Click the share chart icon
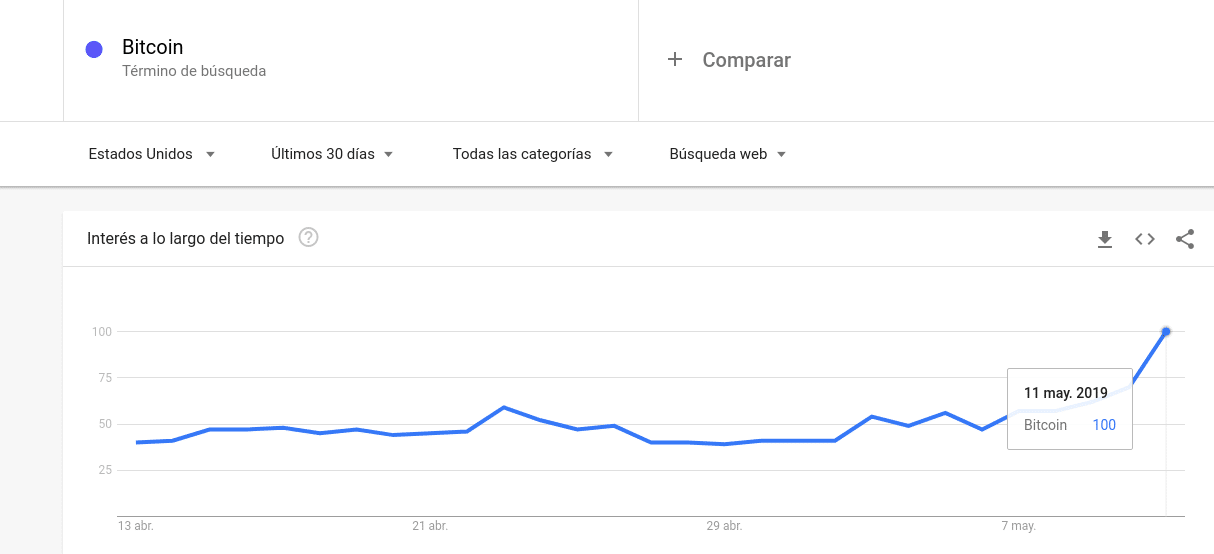The height and width of the screenshot is (554, 1214). (1185, 239)
